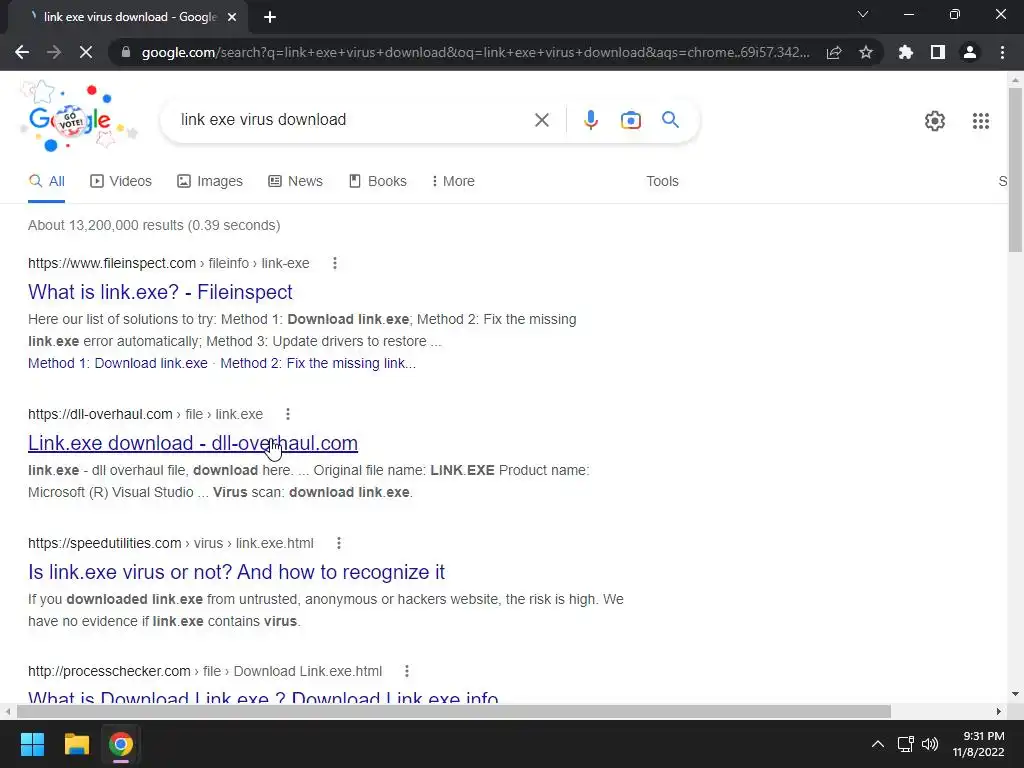Open the volume speaker tray icon
Screen dimensions: 1024x768
[930, 744]
